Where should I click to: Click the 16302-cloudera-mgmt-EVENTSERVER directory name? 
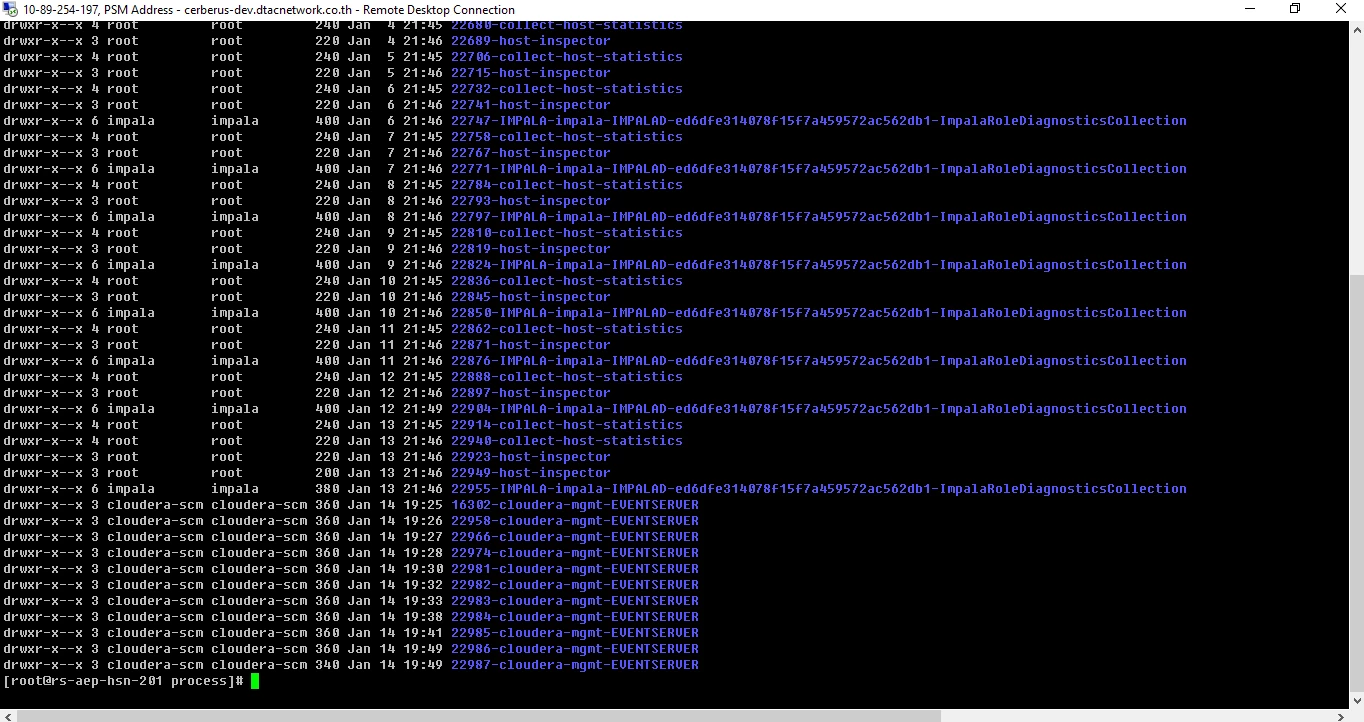tap(575, 505)
